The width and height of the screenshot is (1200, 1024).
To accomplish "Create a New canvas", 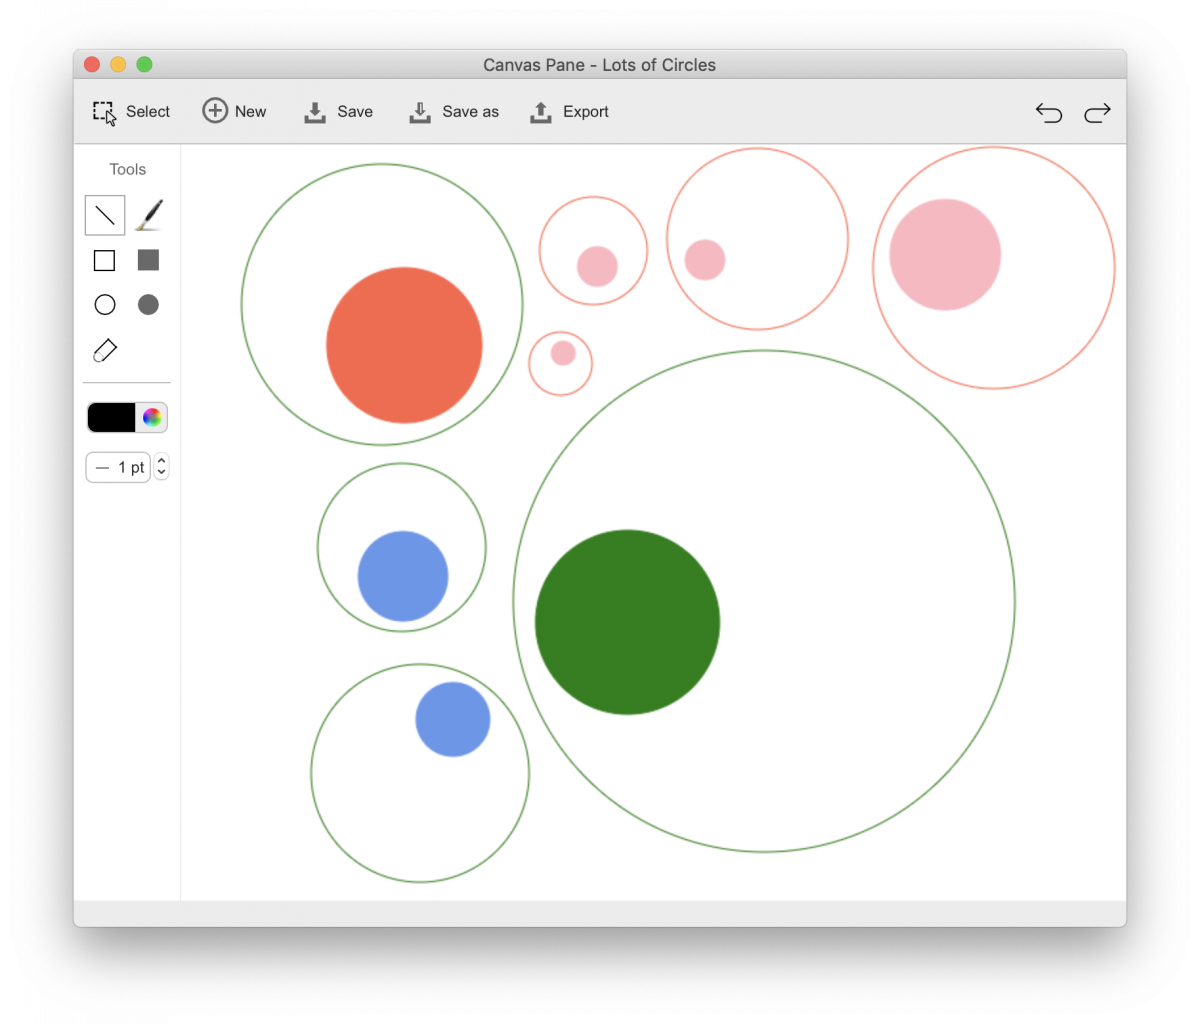I will click(x=235, y=112).
